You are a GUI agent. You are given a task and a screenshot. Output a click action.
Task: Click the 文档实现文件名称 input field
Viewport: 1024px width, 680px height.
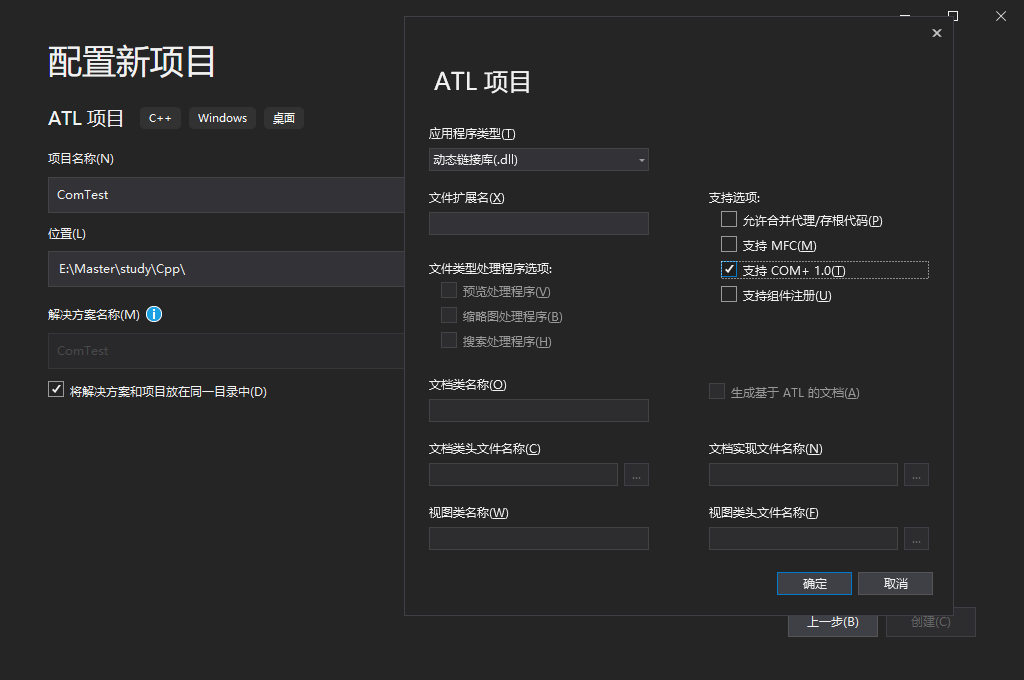(x=803, y=475)
